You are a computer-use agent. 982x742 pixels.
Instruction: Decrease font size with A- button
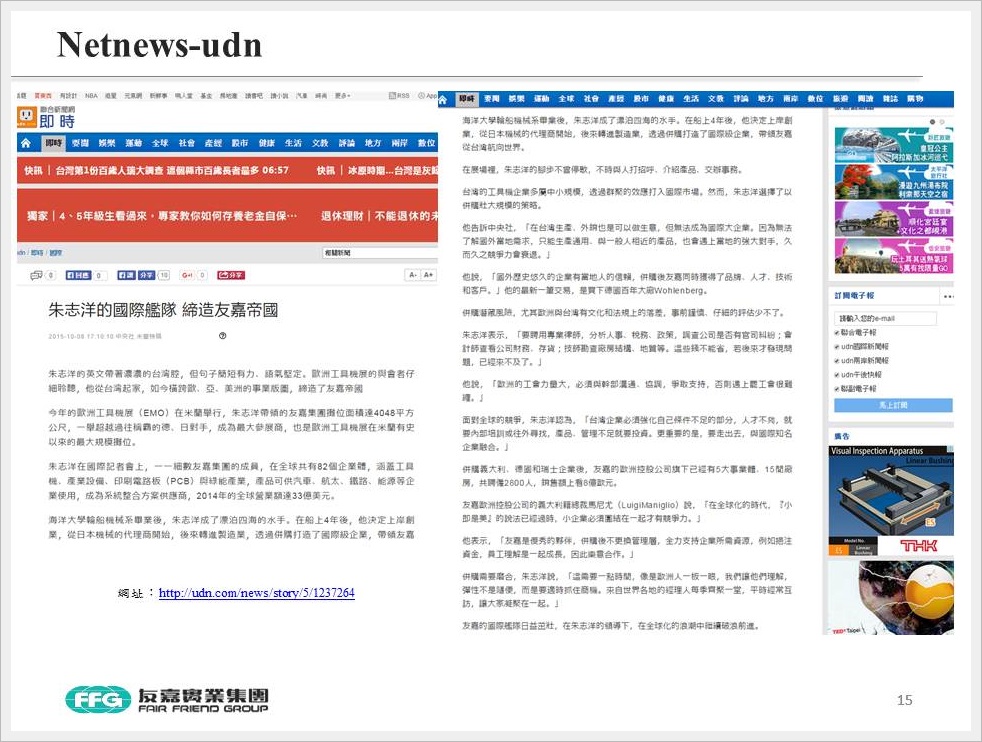pos(413,274)
